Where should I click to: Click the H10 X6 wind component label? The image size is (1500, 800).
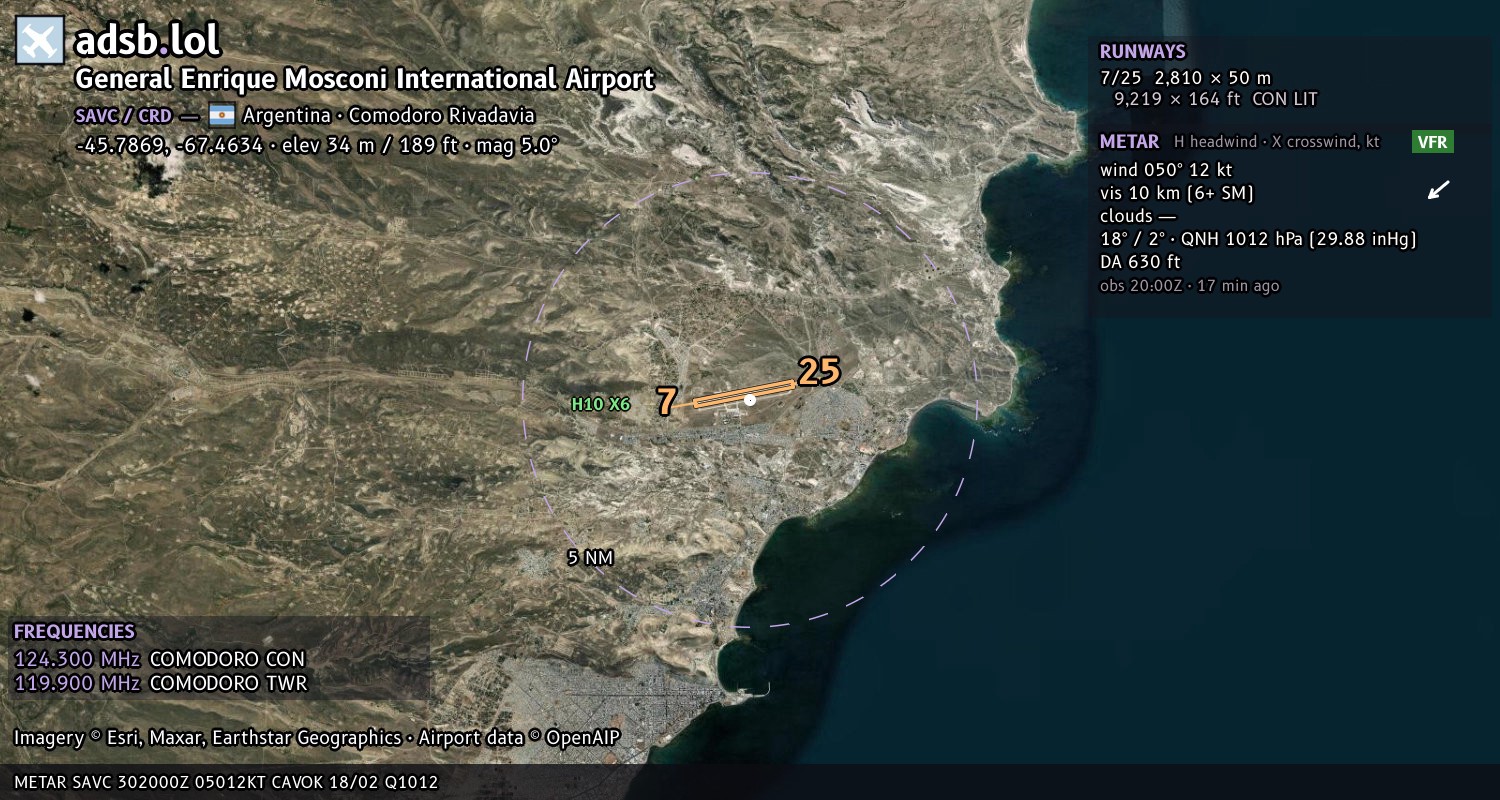point(601,404)
